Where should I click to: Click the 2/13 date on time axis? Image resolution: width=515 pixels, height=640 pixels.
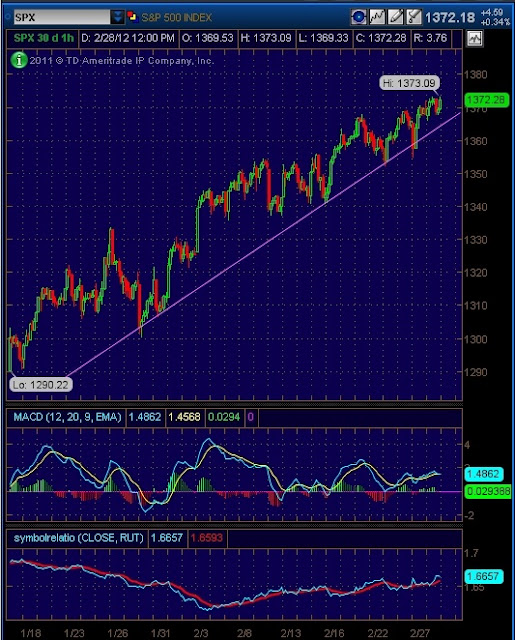click(291, 633)
